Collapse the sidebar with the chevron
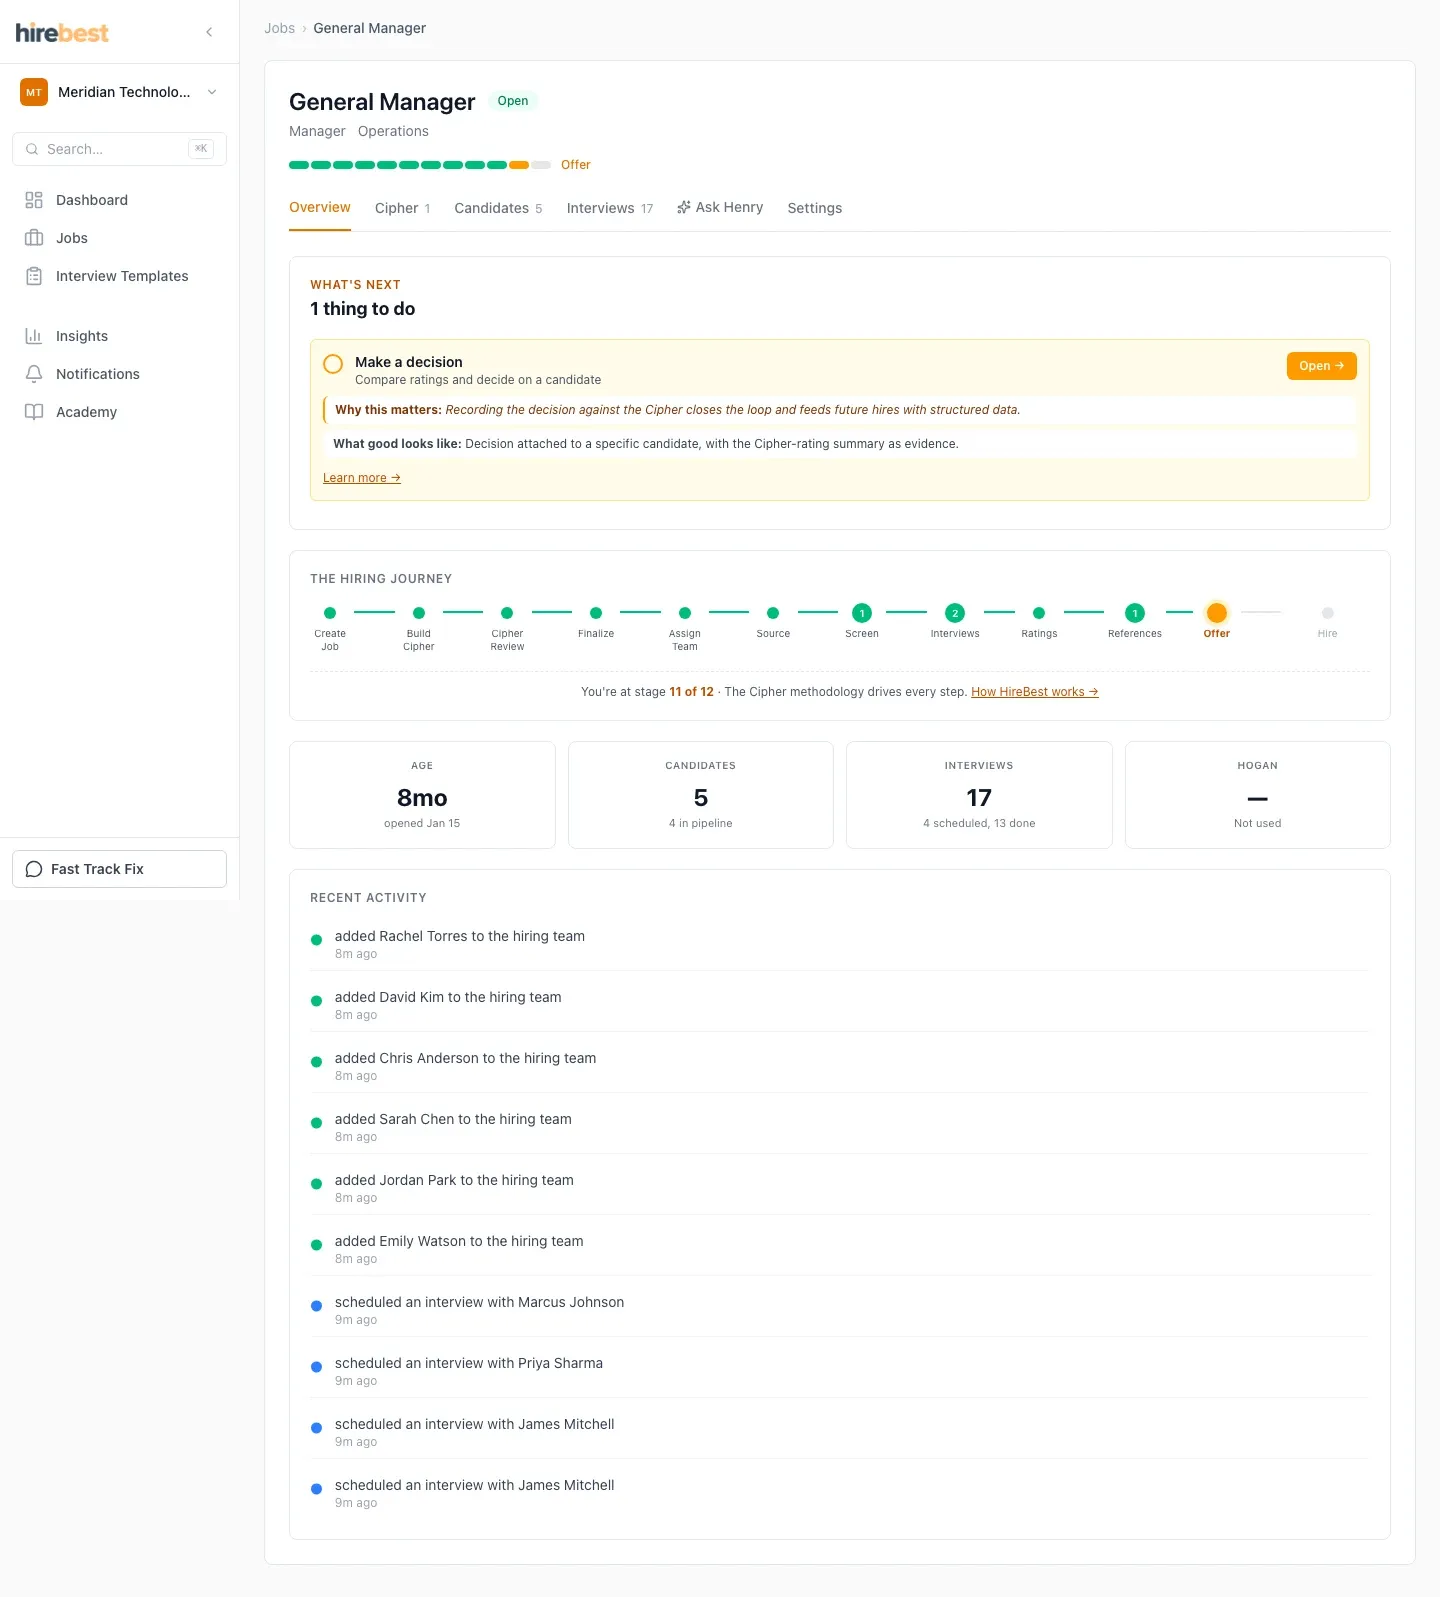 tap(209, 32)
